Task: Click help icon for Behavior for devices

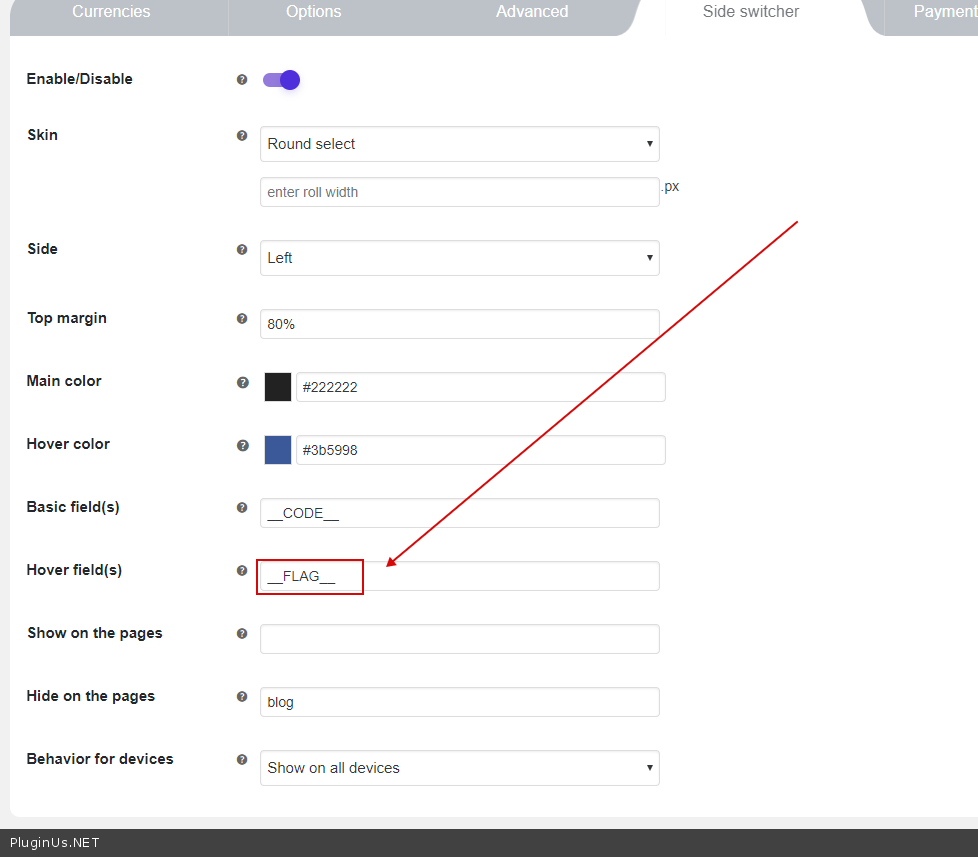Action: coord(242,760)
